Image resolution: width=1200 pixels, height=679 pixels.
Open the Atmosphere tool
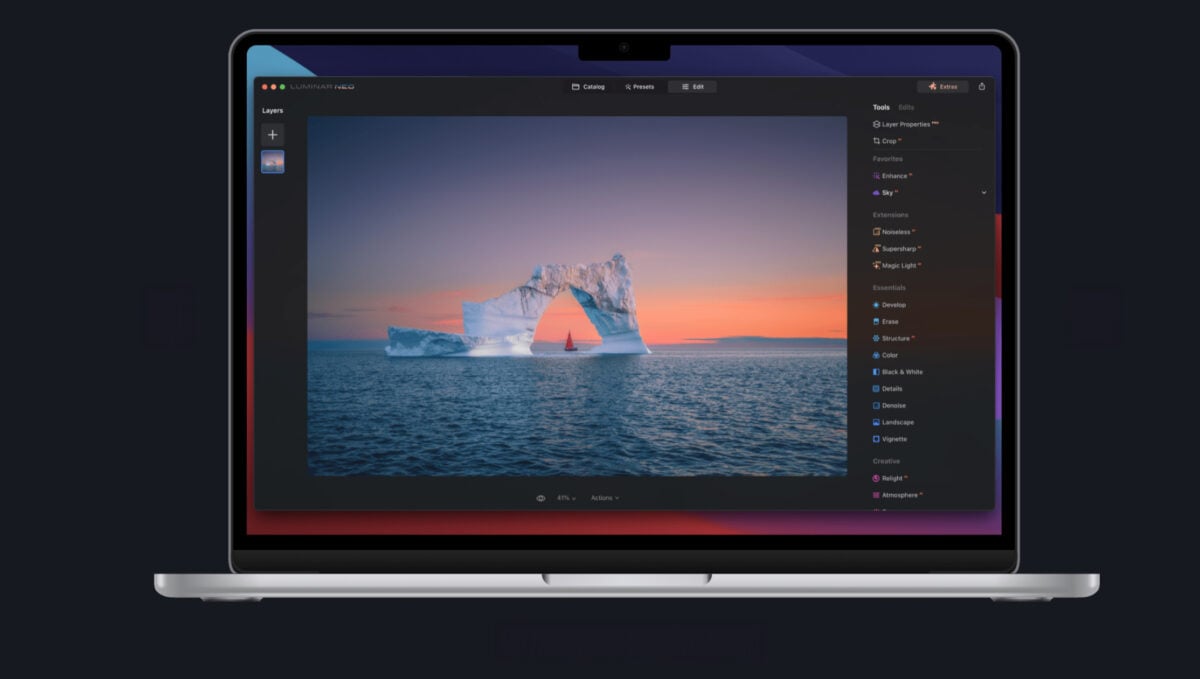897,495
